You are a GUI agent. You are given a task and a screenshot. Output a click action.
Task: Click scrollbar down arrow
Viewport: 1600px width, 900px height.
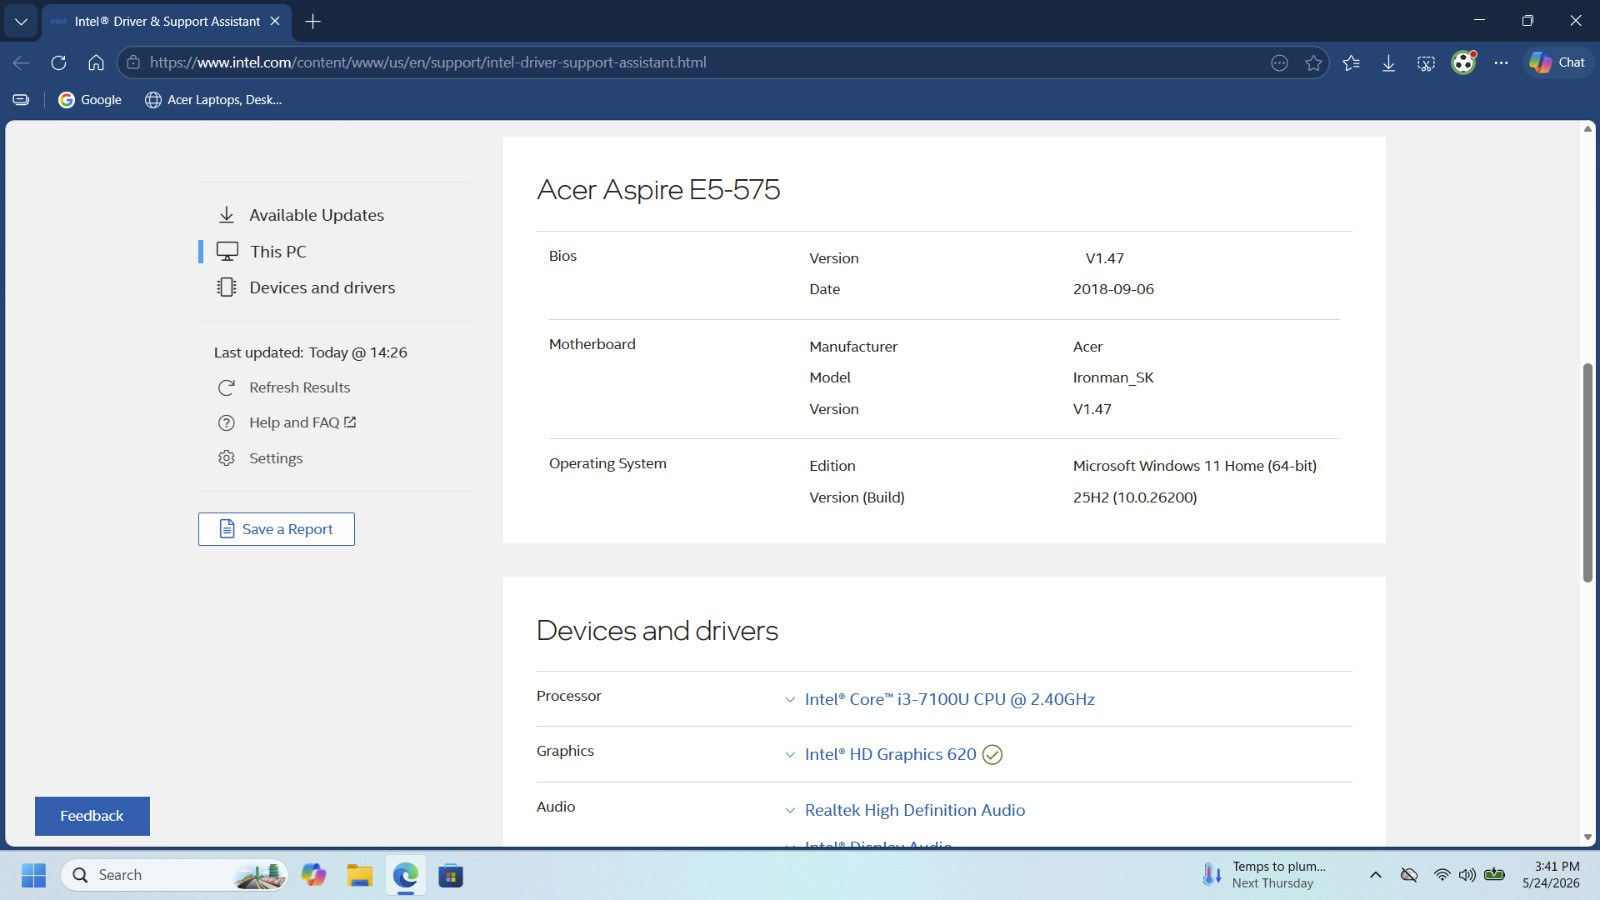(1588, 838)
